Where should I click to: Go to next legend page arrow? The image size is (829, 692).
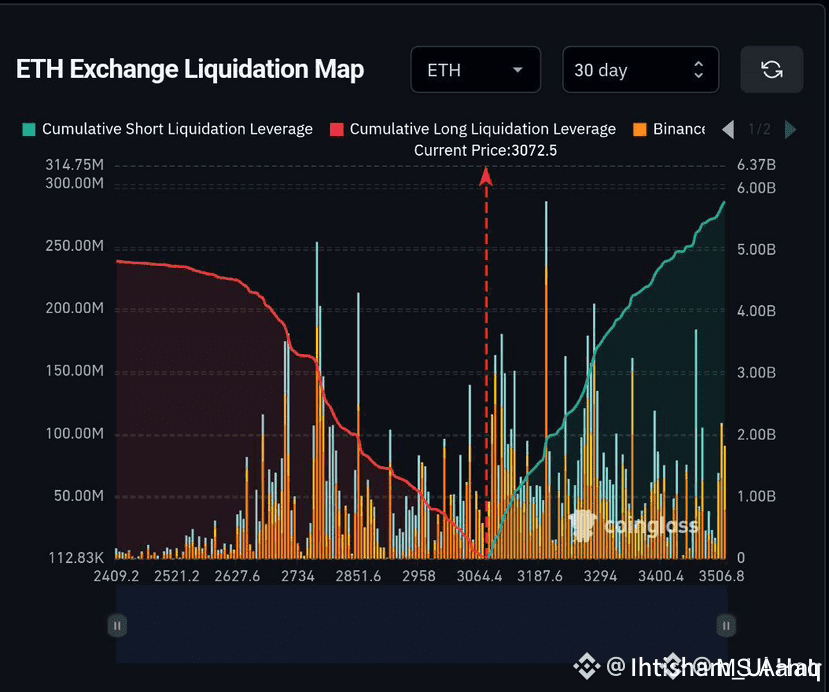point(790,129)
